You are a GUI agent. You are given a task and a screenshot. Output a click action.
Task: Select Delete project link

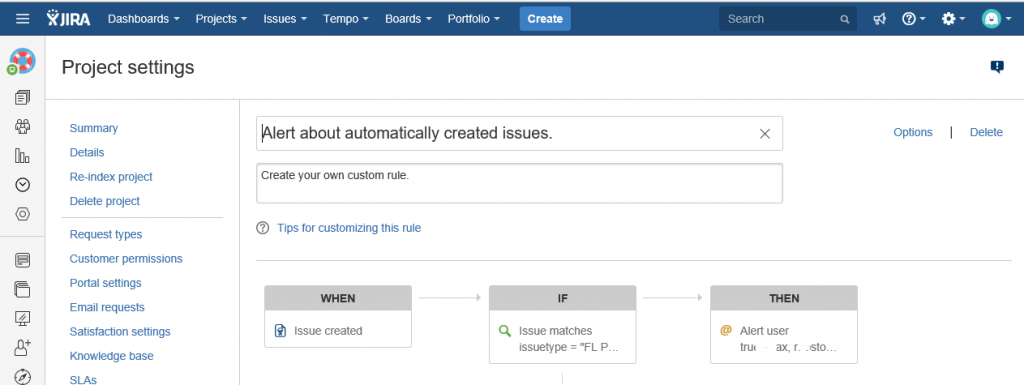[104, 201]
